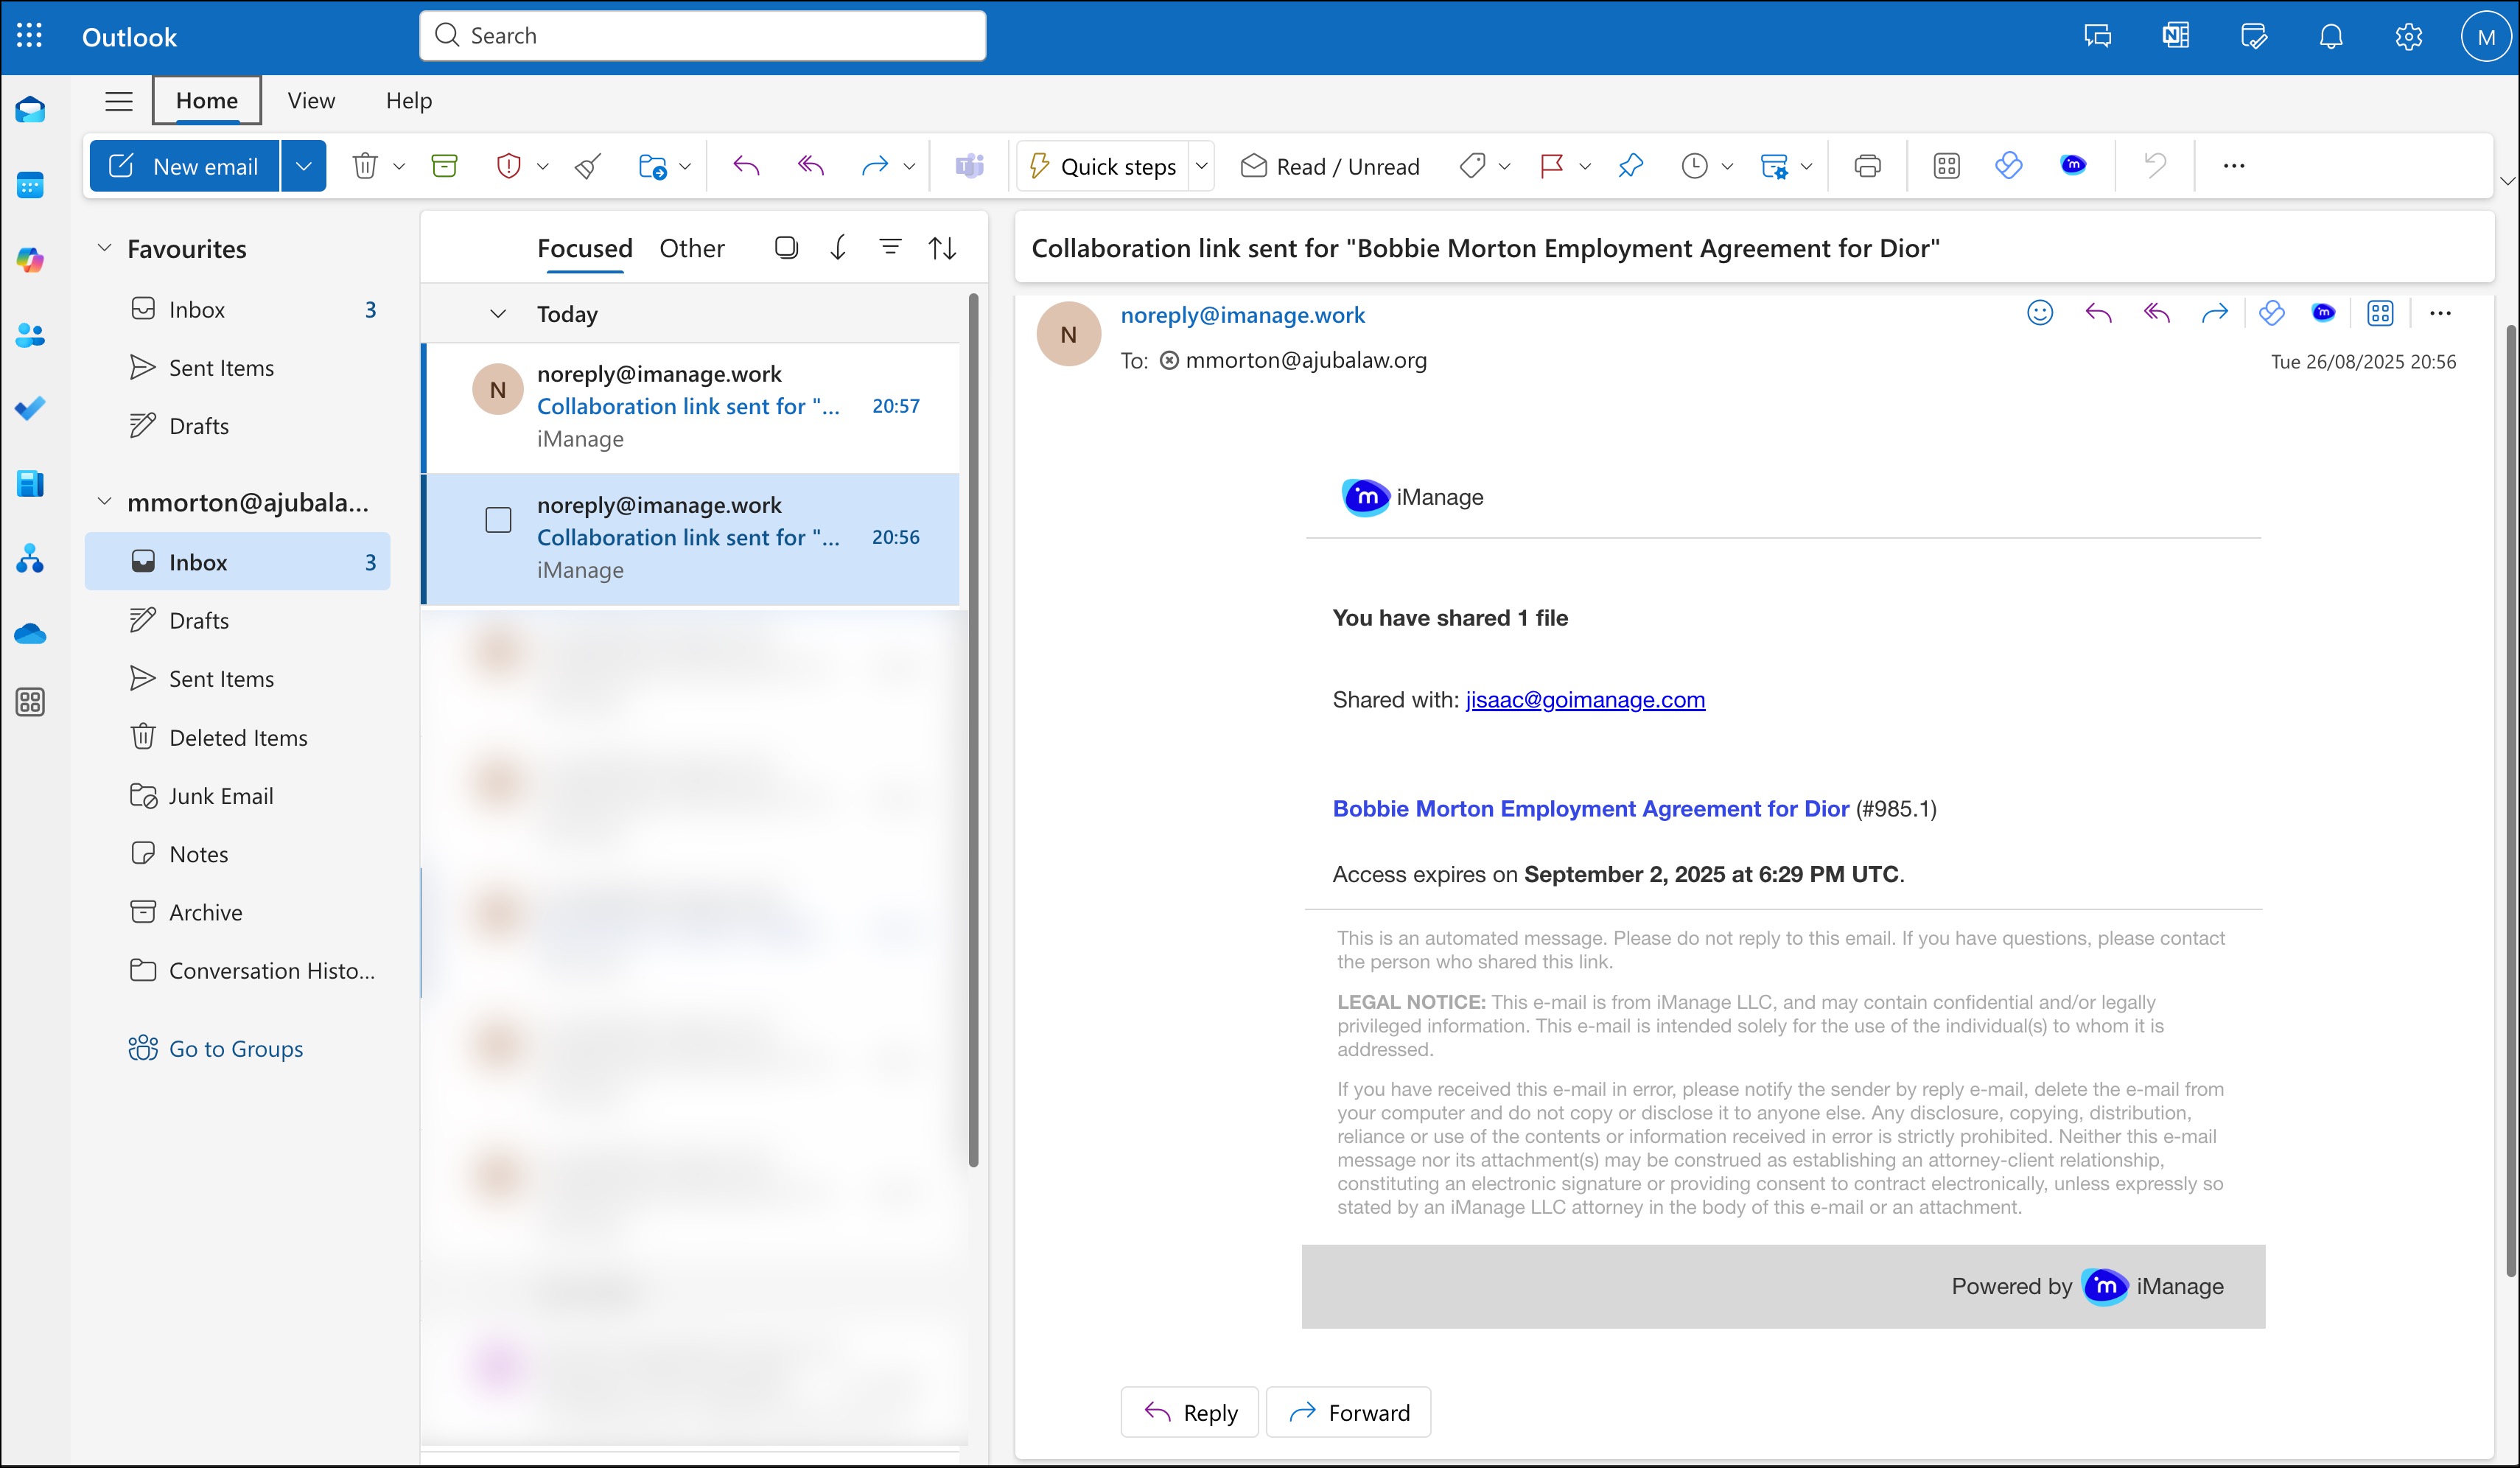The width and height of the screenshot is (2520, 1468).
Task: Toggle the select all messages checkbox icon
Action: (x=786, y=247)
